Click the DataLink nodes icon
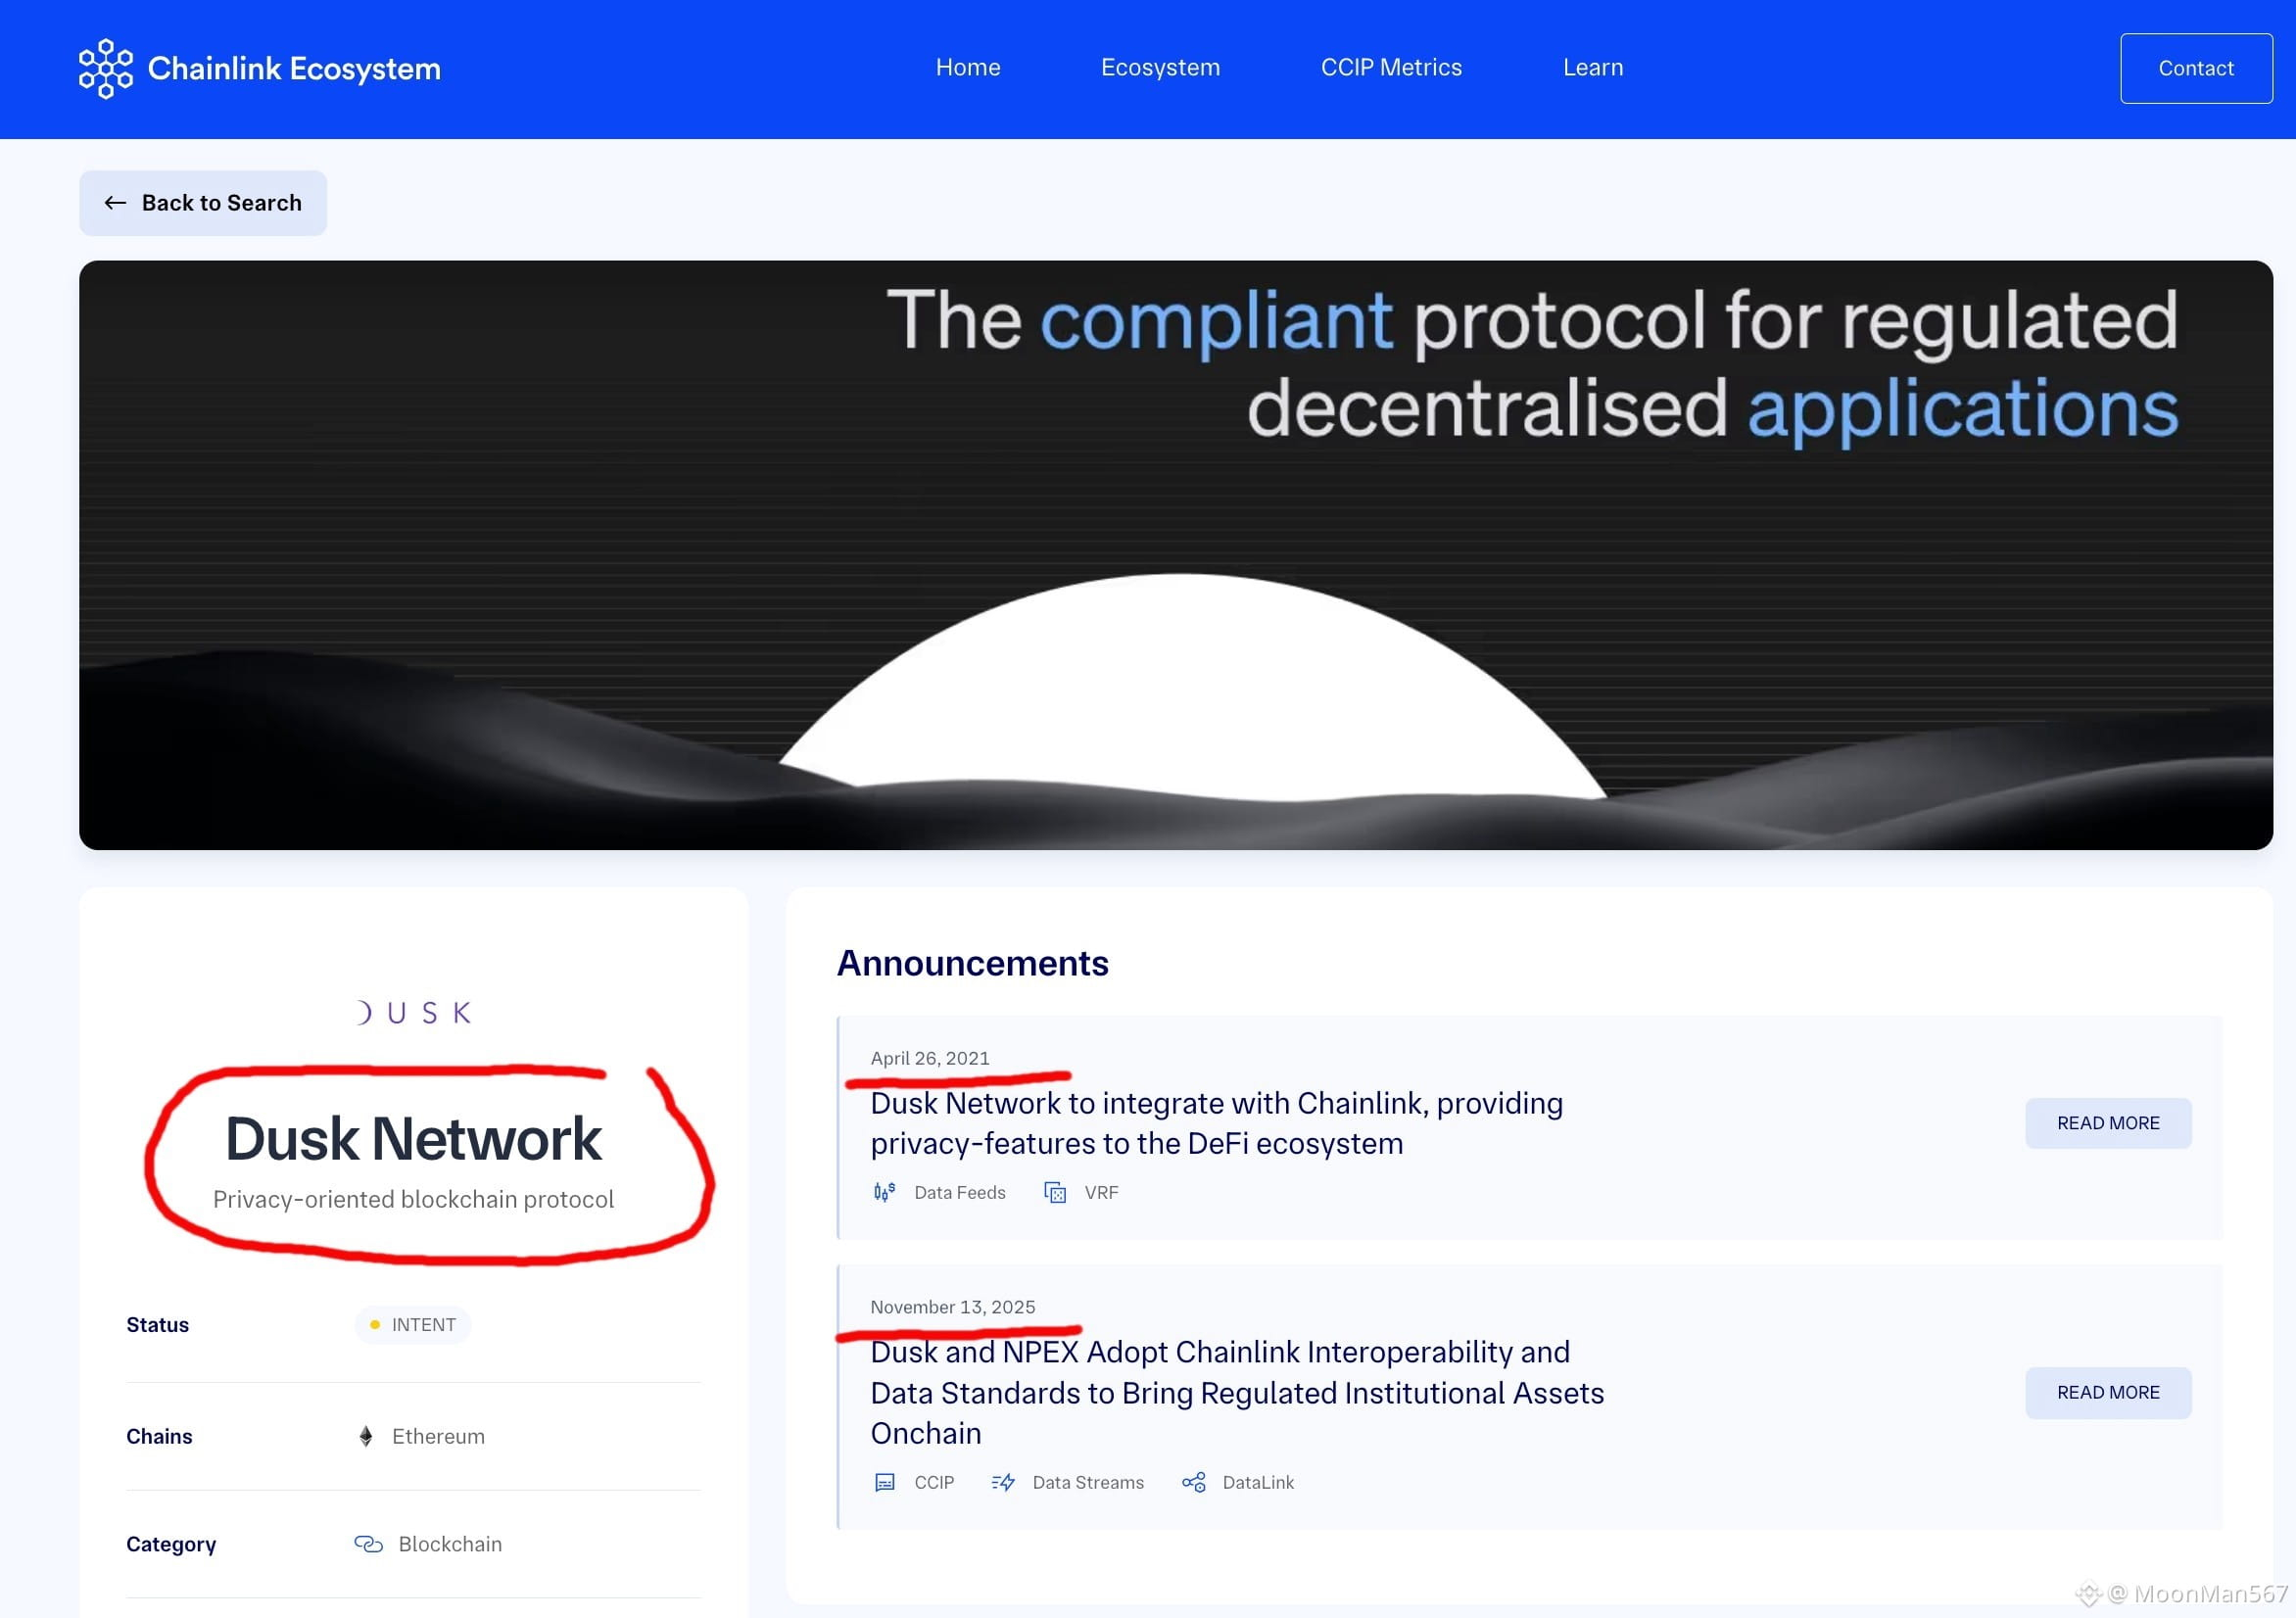The width and height of the screenshot is (2296, 1618). (x=1194, y=1482)
